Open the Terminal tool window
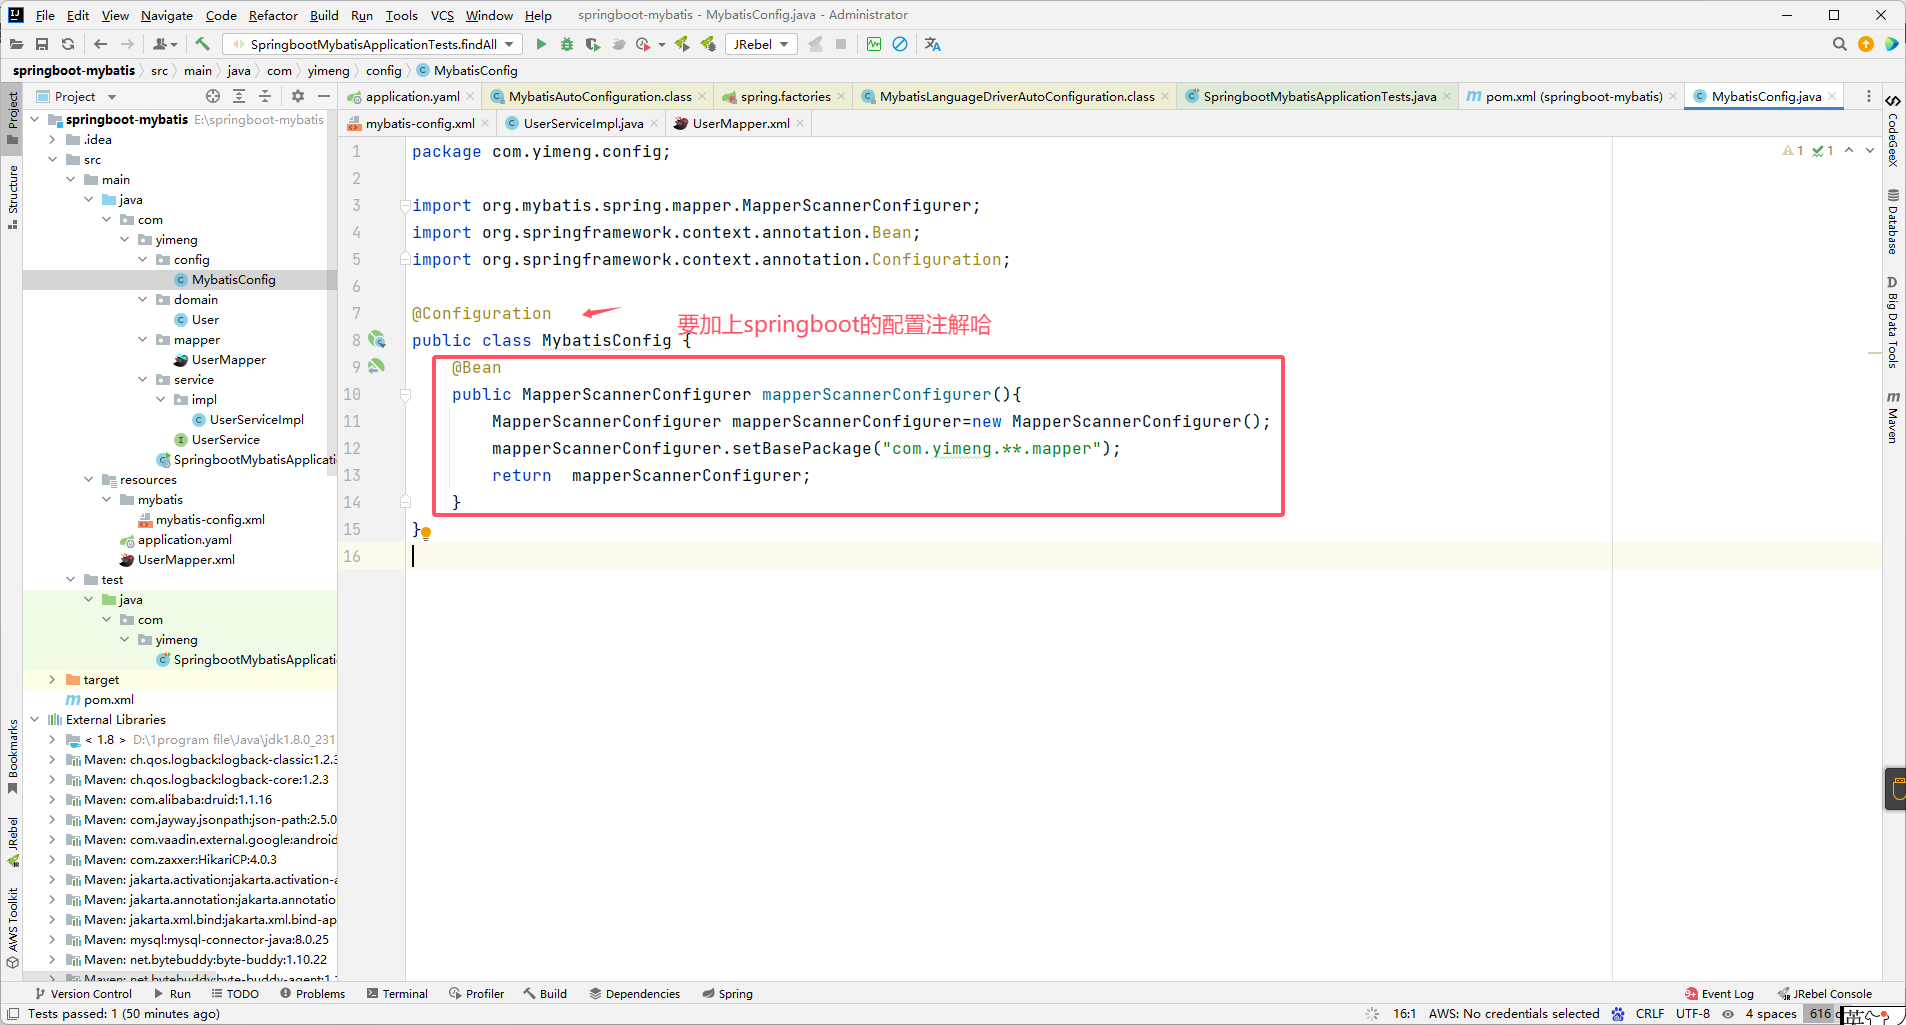The height and width of the screenshot is (1025, 1906). click(397, 993)
